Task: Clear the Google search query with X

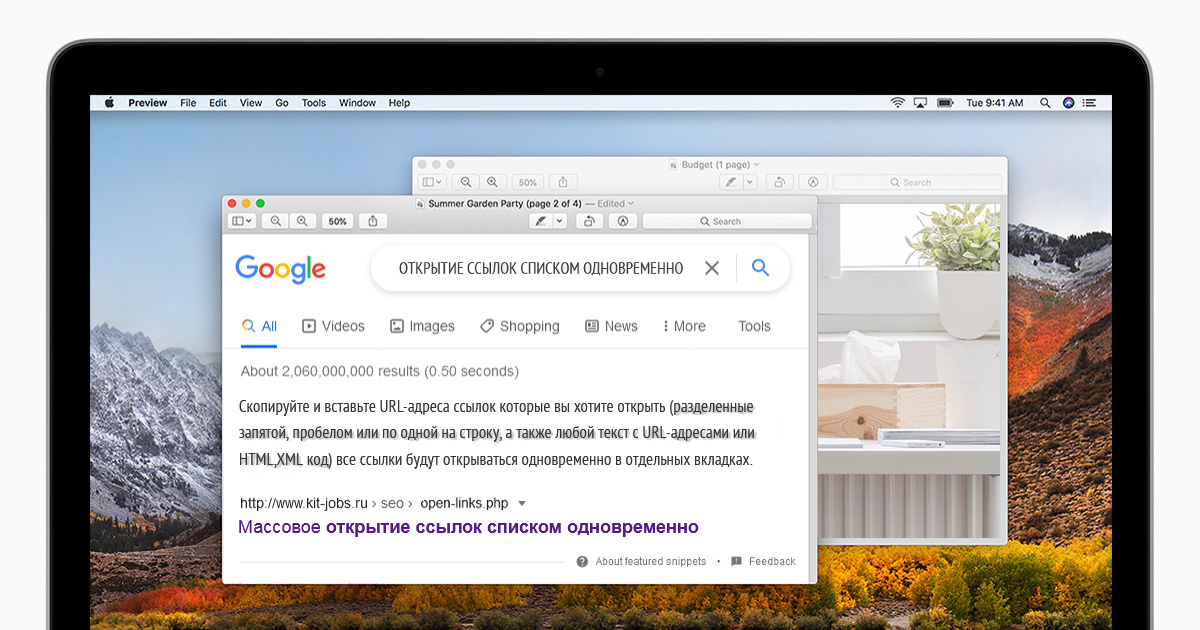Action: click(712, 268)
